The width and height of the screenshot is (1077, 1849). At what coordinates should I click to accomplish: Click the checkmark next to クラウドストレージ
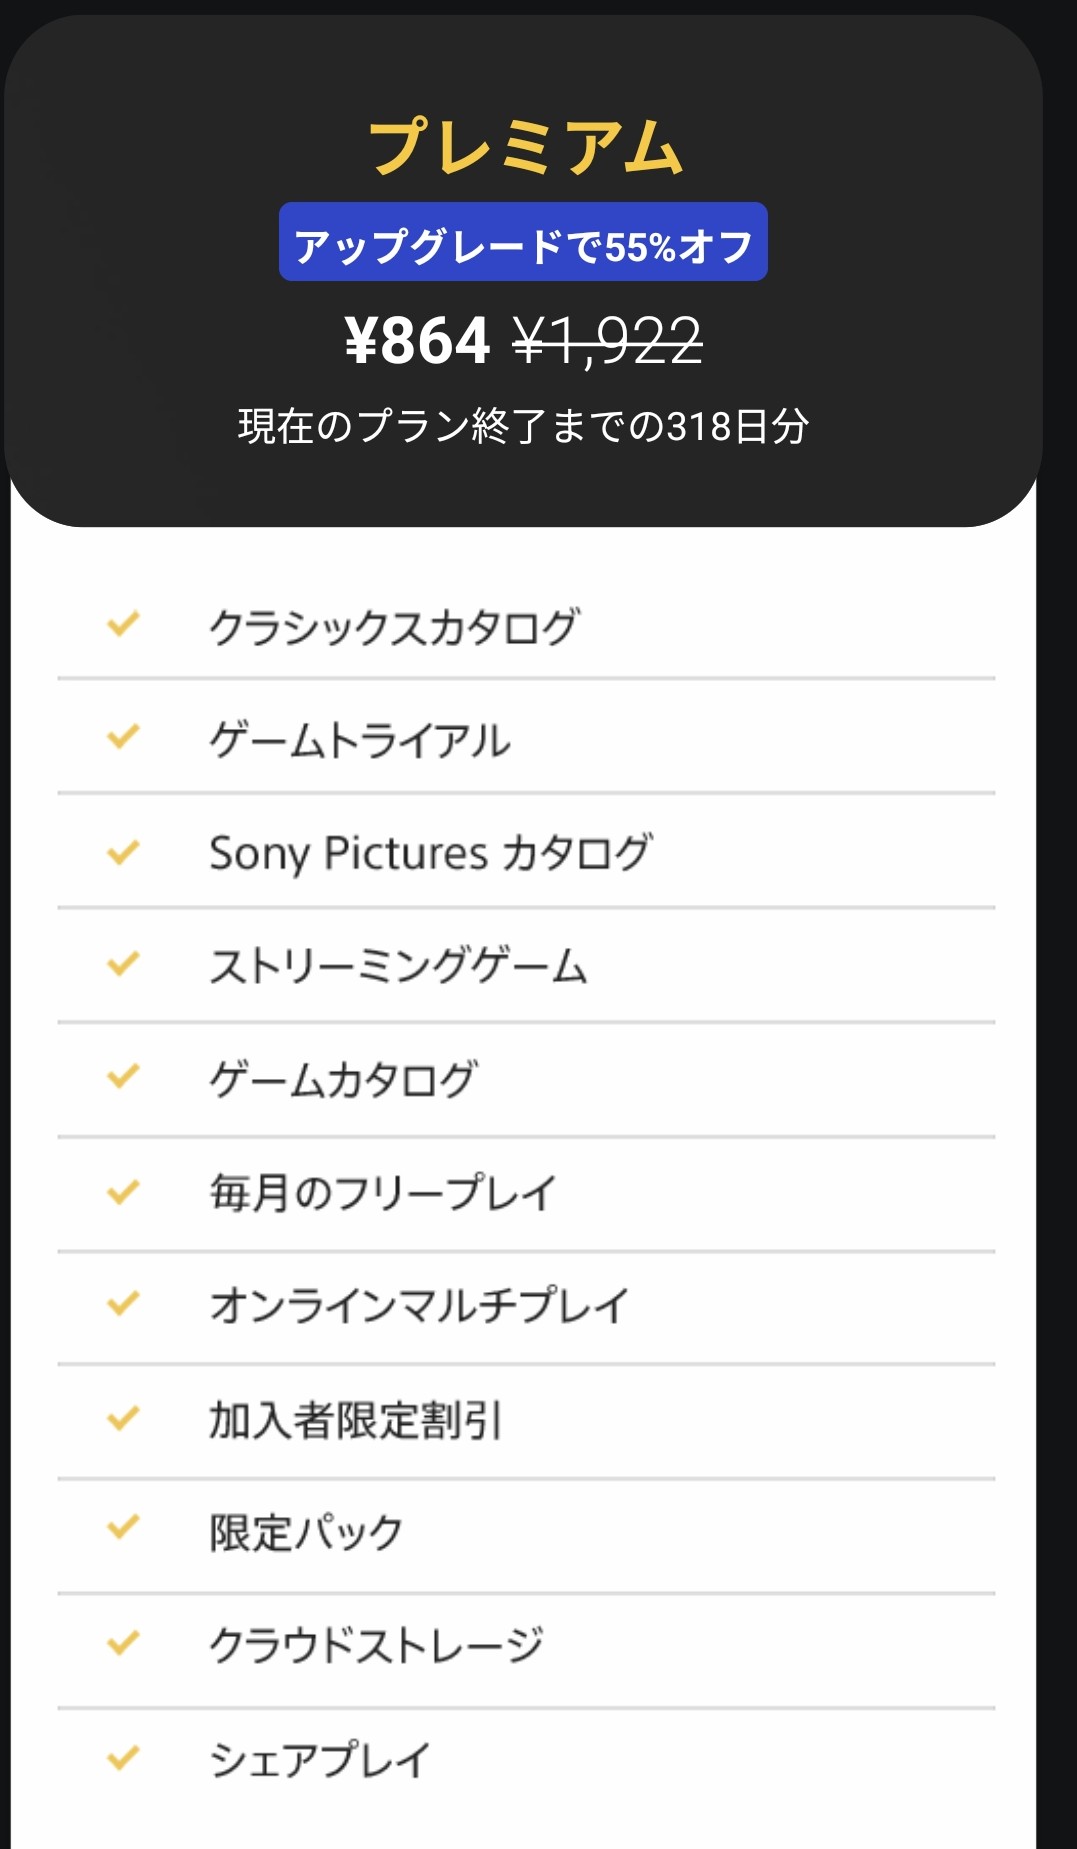click(123, 1643)
